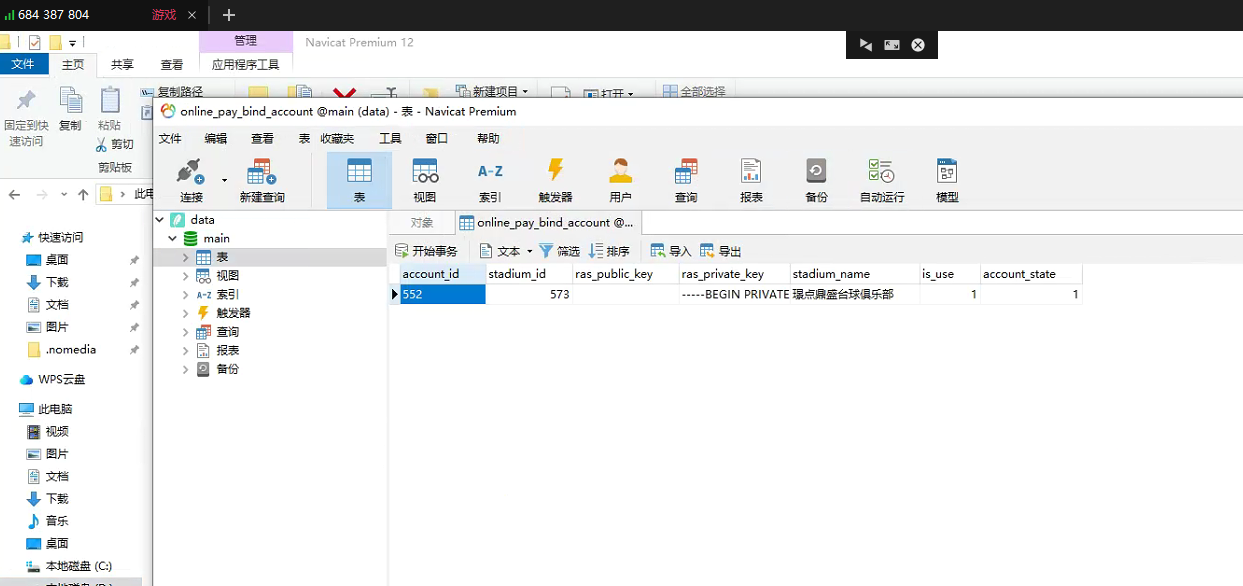This screenshot has width=1243, height=586.
Task: Select the cell containing 552
Action: pos(443,294)
